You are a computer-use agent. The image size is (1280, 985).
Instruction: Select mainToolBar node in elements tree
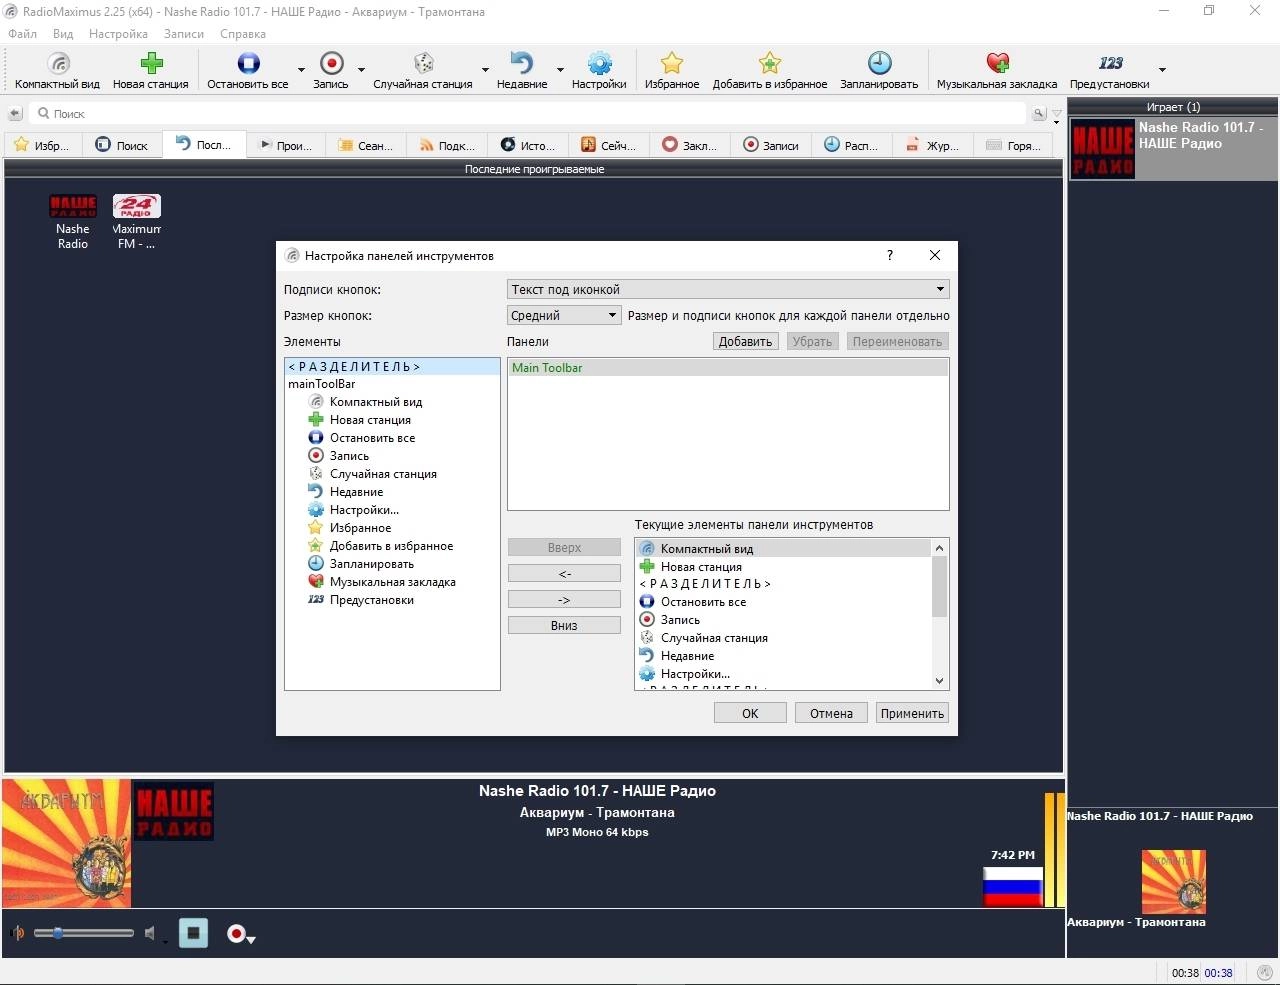322,384
